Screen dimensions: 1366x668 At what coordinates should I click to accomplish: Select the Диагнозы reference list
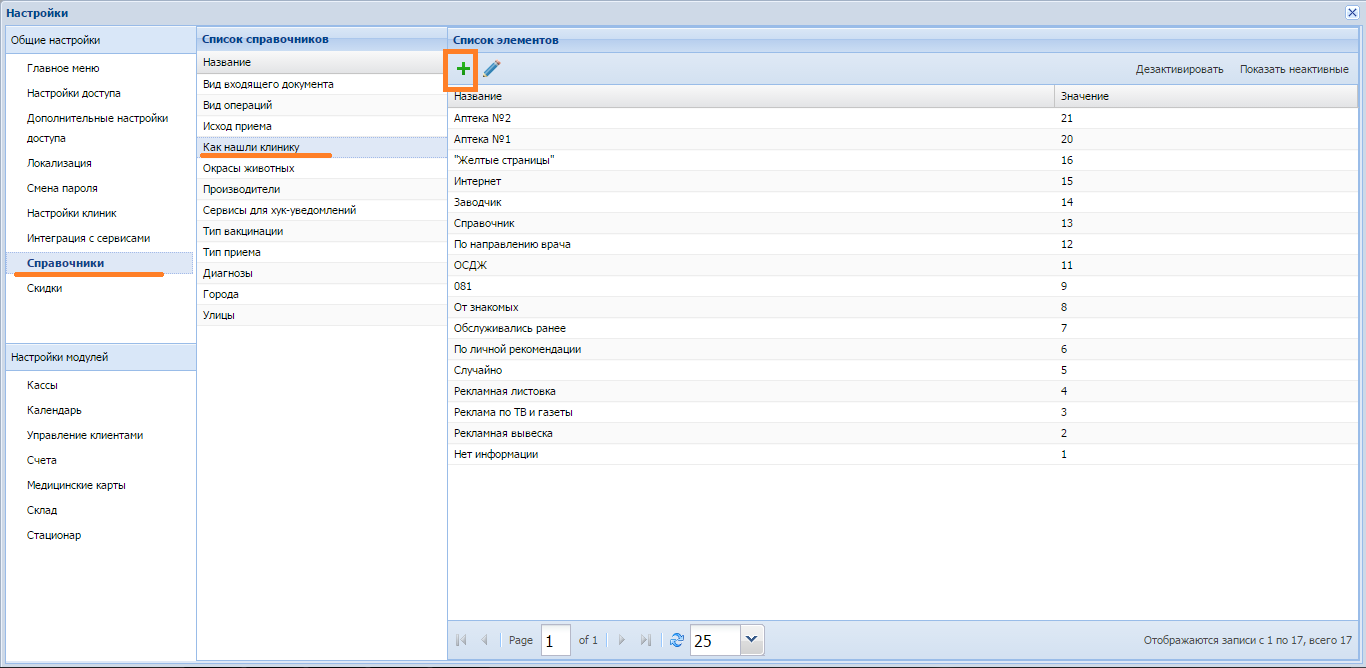tap(228, 273)
